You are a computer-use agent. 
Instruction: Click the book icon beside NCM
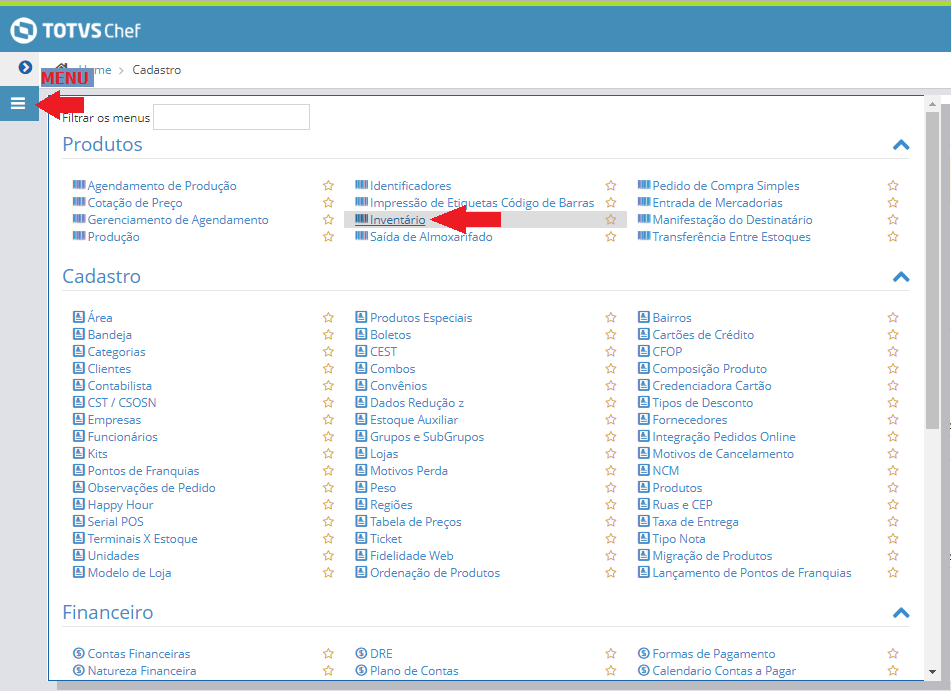tap(644, 470)
